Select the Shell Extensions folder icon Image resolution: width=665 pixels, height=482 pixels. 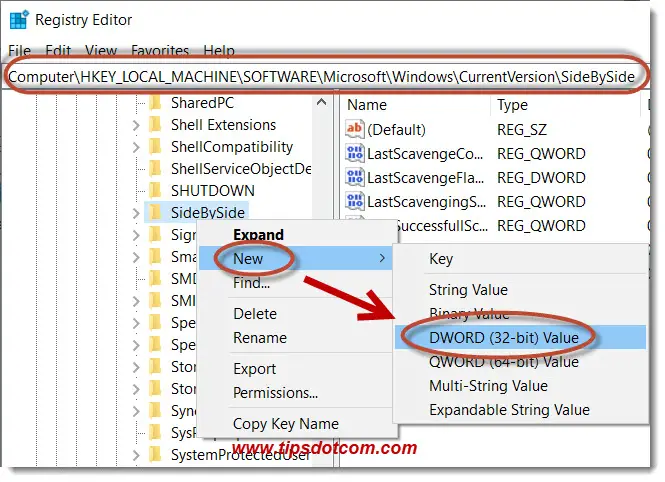156,125
